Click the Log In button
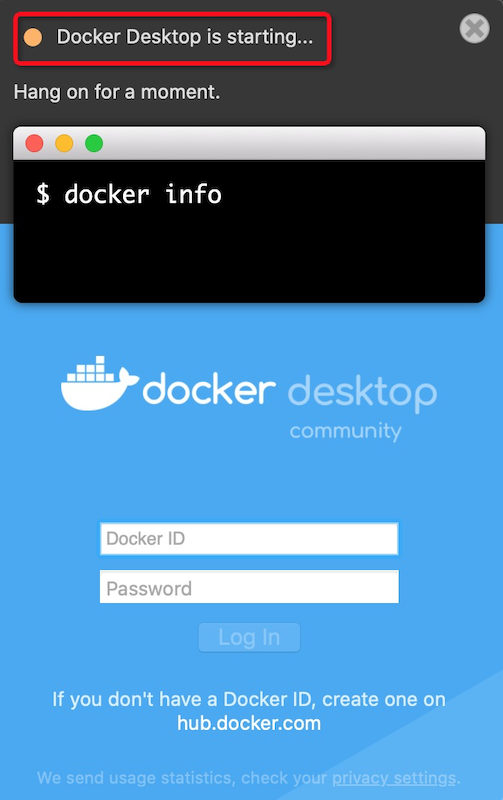 pyautogui.click(x=249, y=637)
